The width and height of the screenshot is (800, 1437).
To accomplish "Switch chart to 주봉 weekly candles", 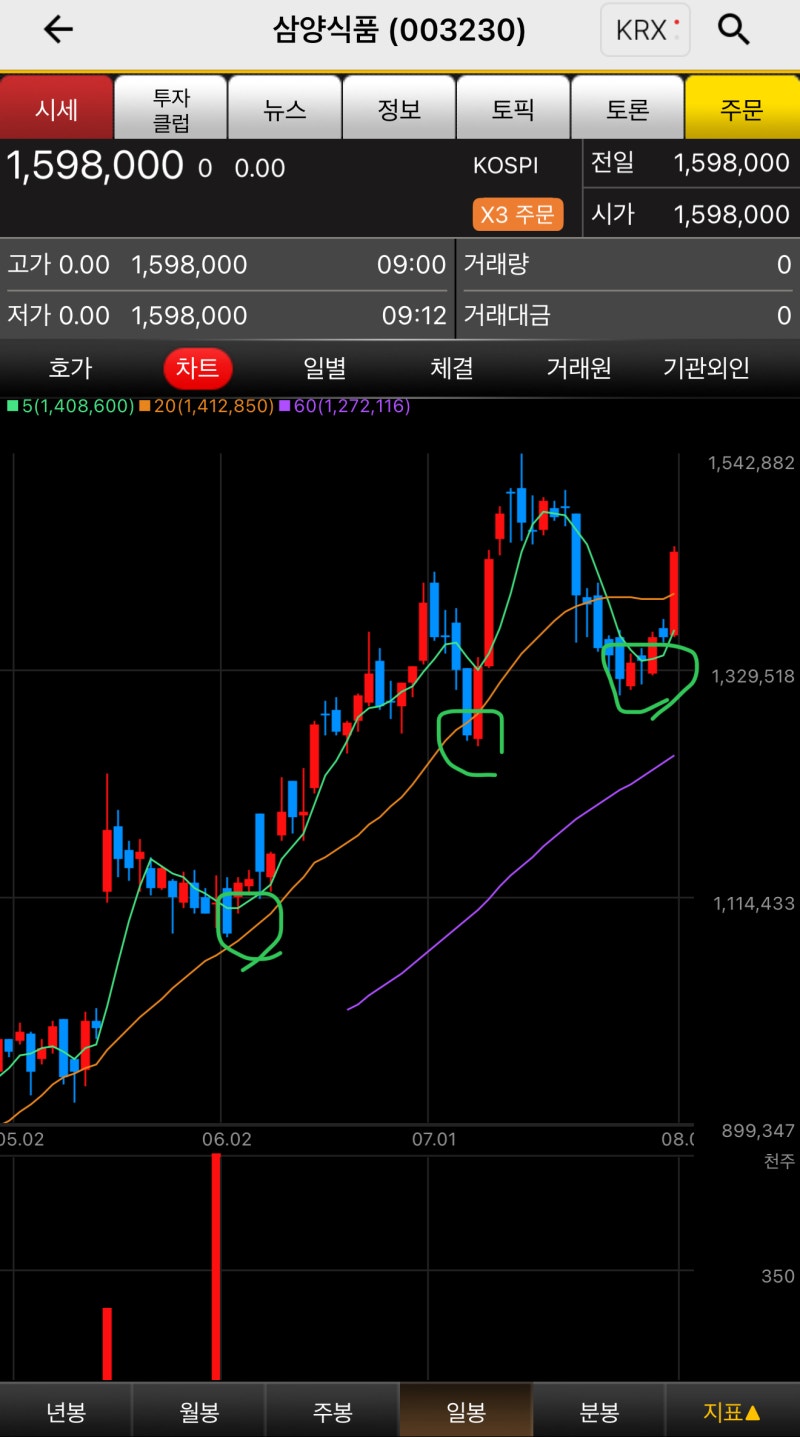I will 332,1411.
